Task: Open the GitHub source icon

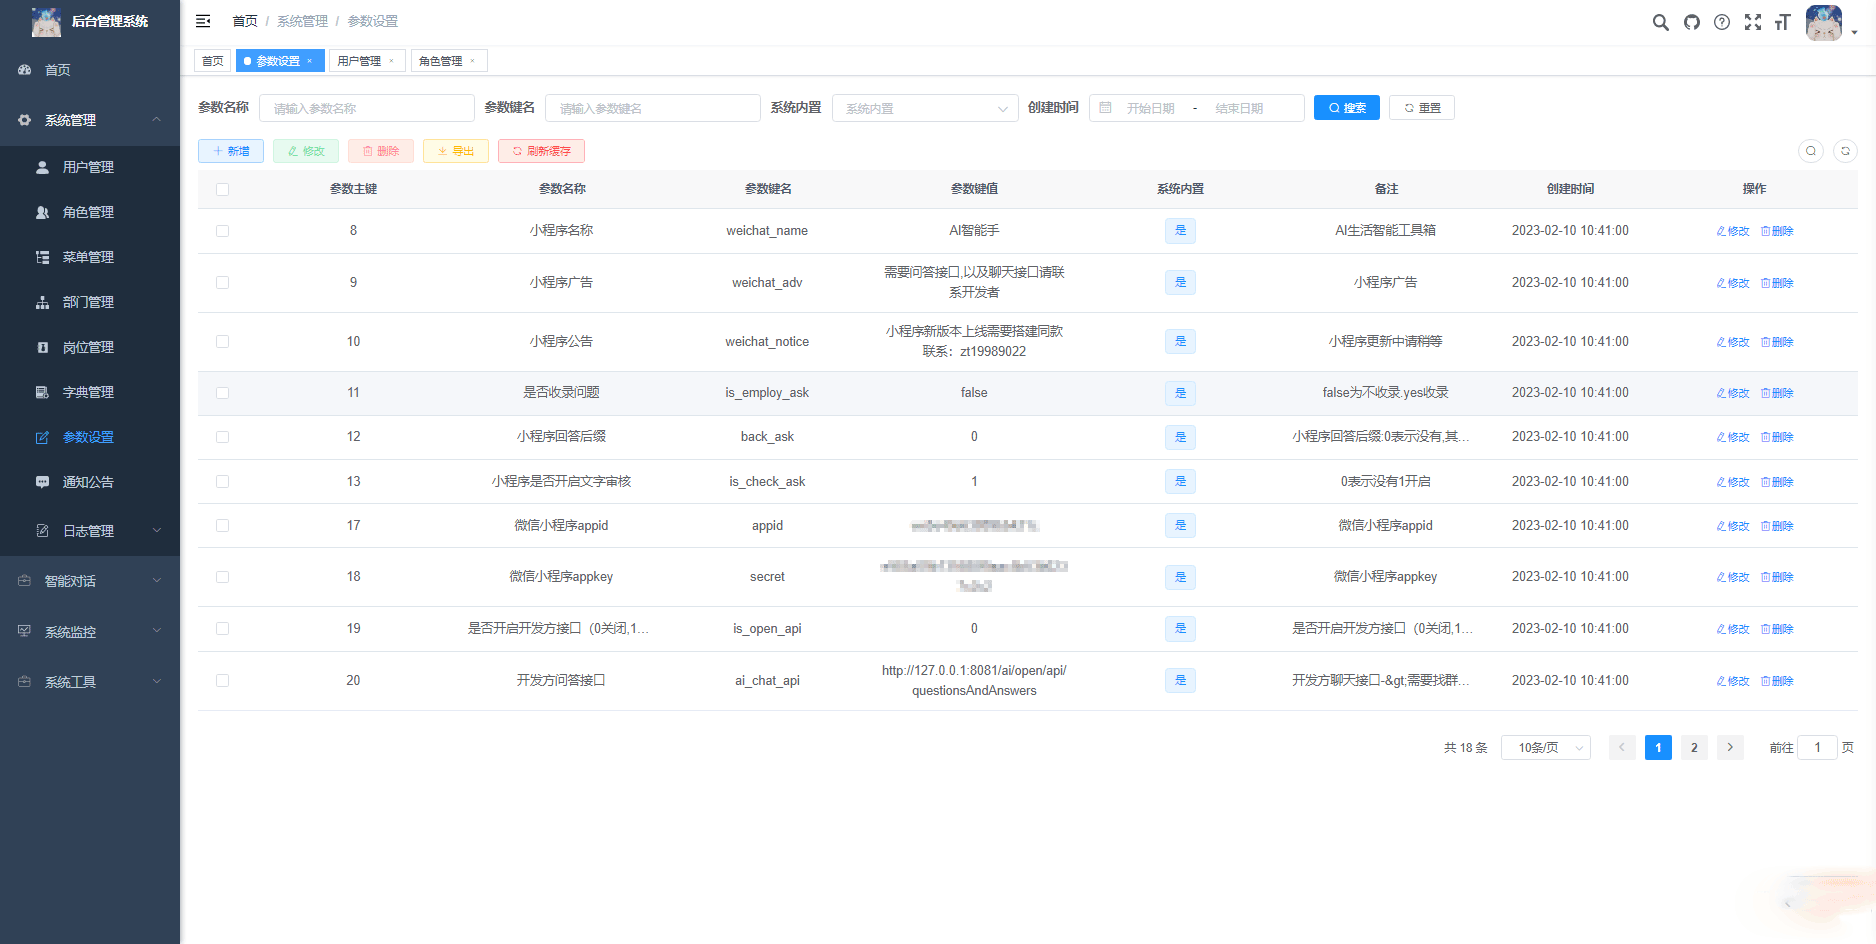Action: (1692, 22)
